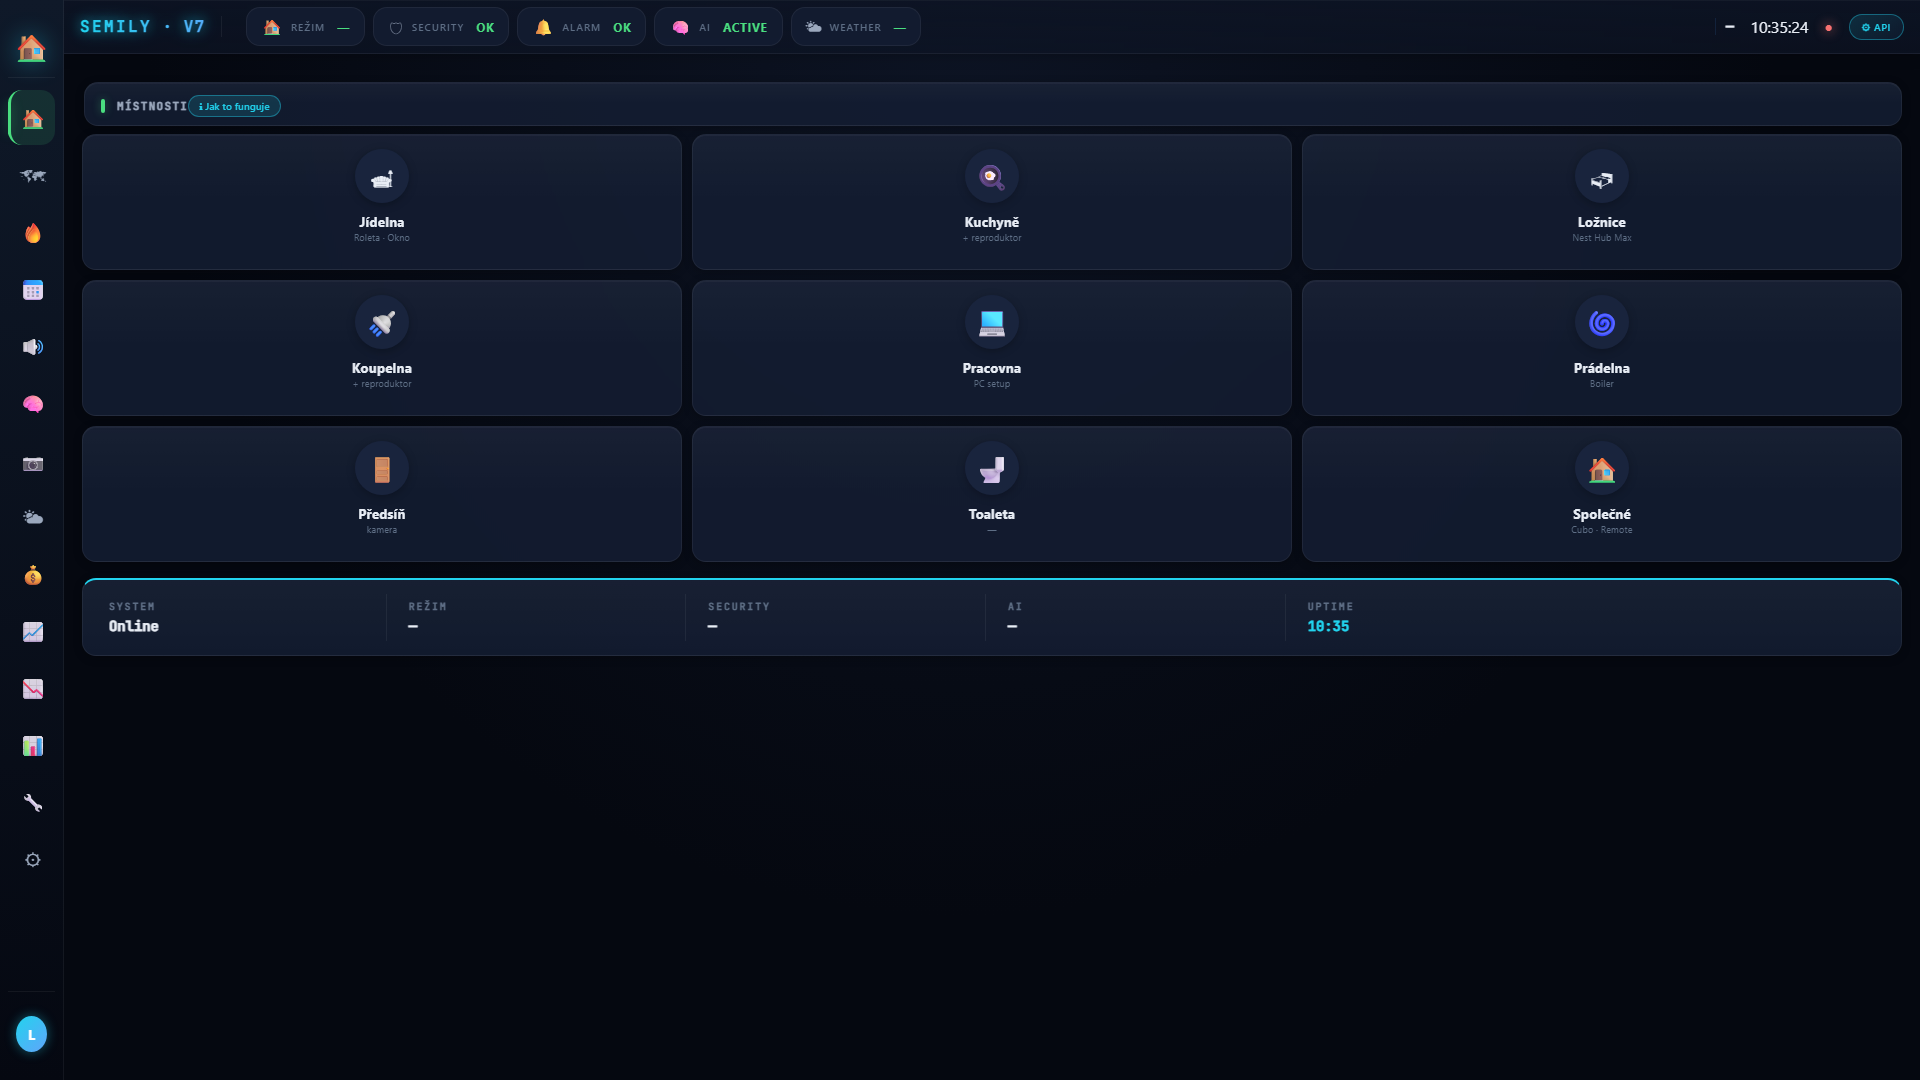Open the gear settings sidebar icon
This screenshot has width=1920, height=1080.
point(32,860)
